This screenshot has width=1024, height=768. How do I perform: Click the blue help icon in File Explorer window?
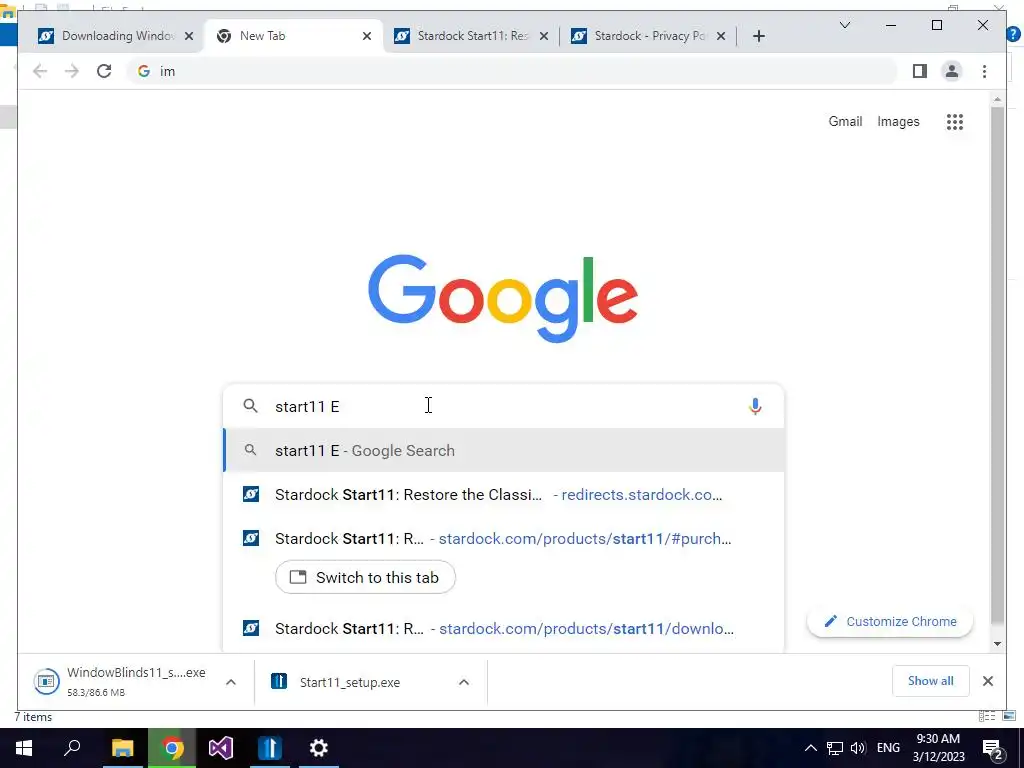tap(1015, 34)
